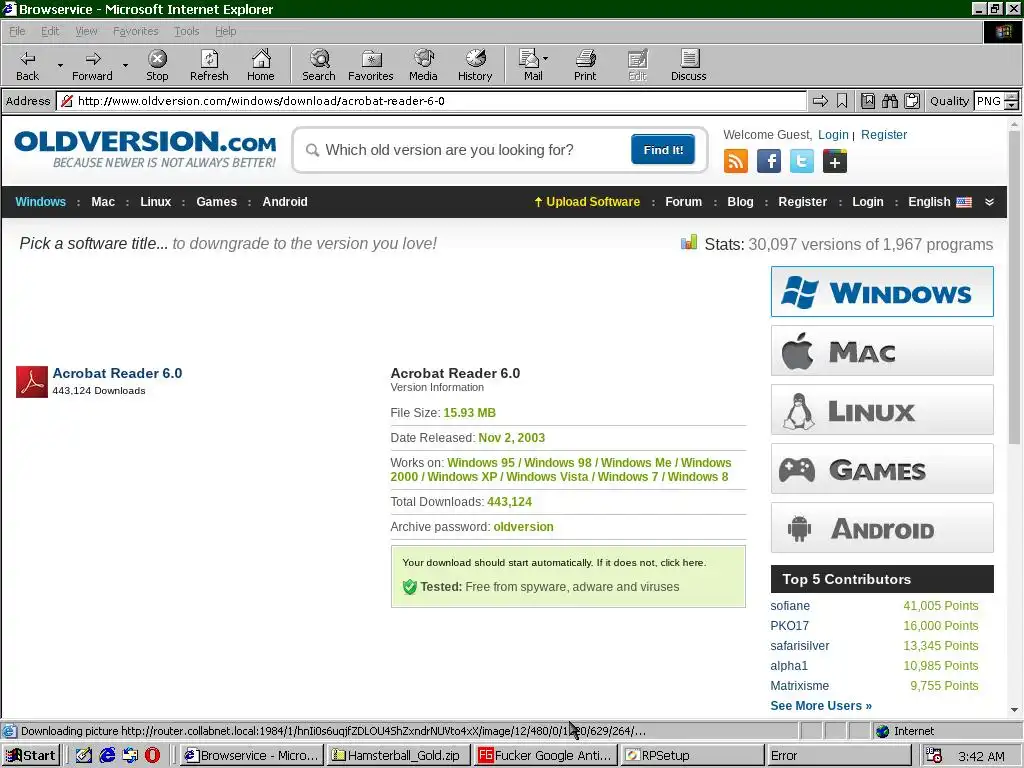Click the Google Plus social icon
Screen dimensions: 1024x768
click(x=835, y=161)
